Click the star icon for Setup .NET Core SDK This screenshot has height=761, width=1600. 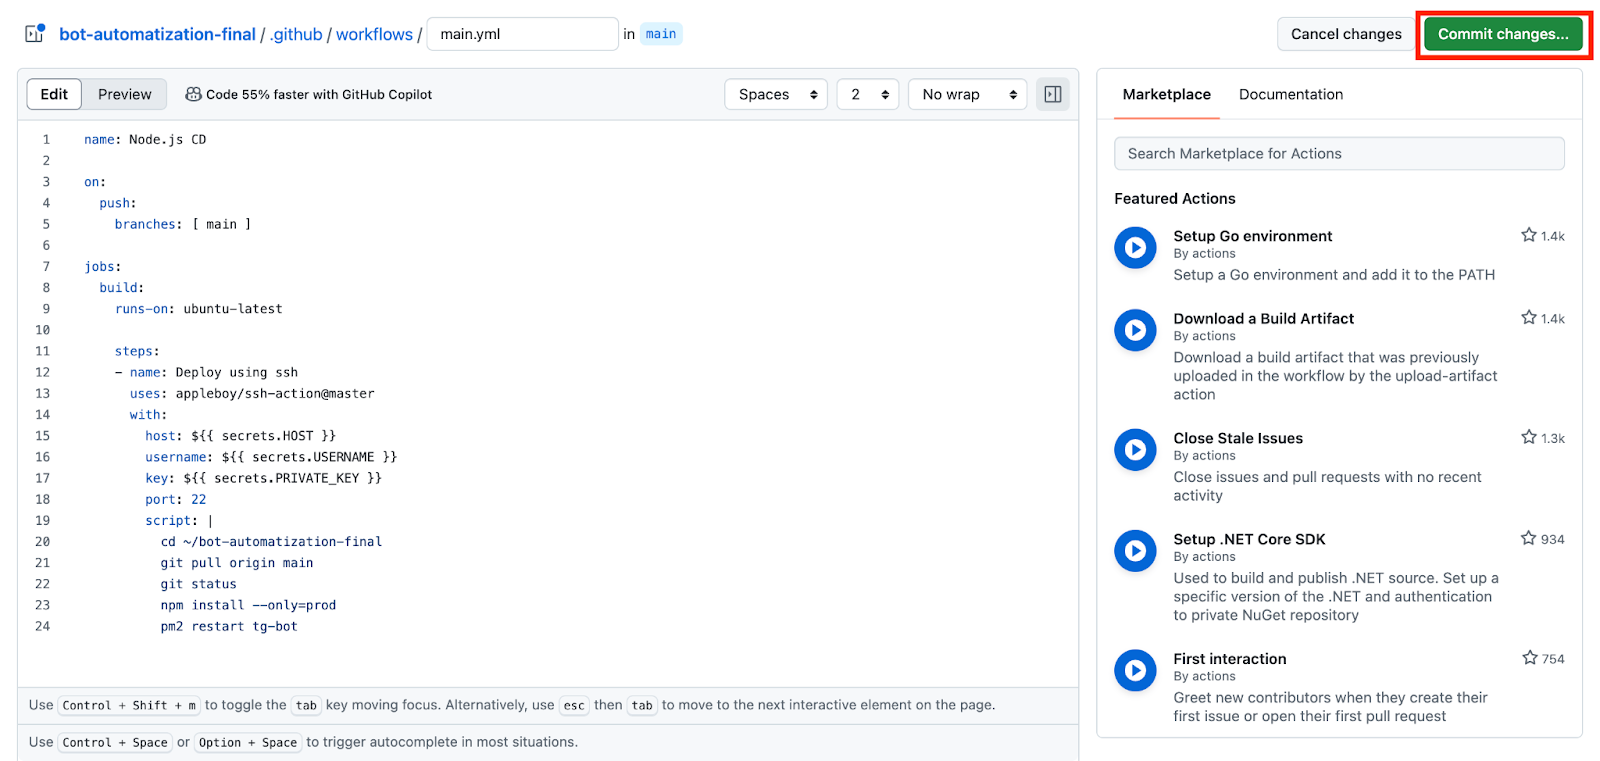1529,538
